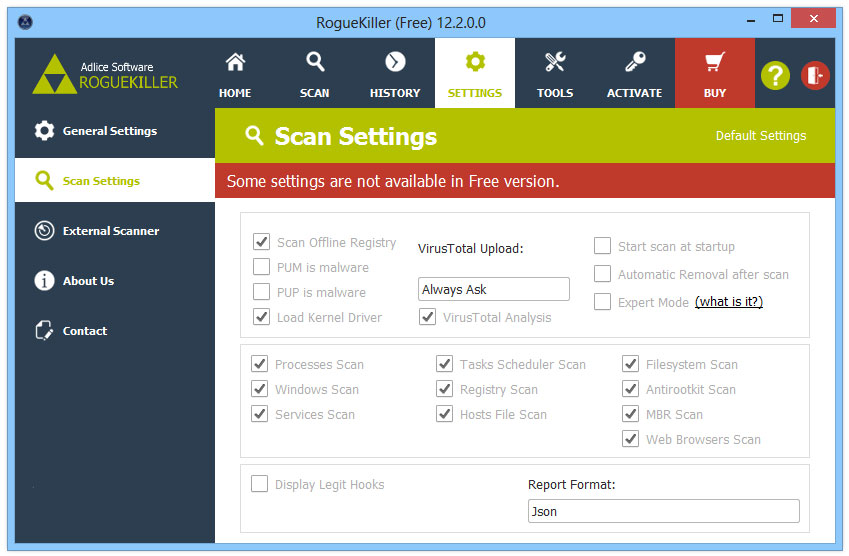
Task: Toggle Antirootkit Scan checkbox
Action: pyautogui.click(x=630, y=388)
